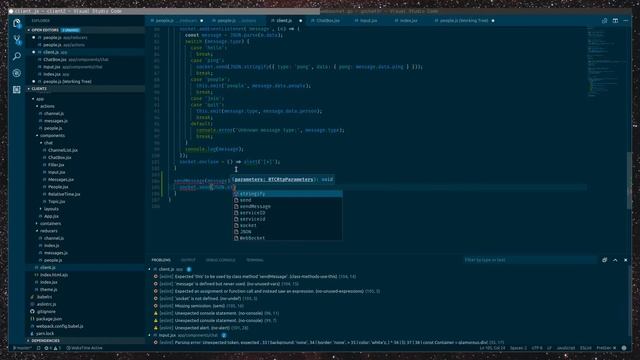
Task: Select the WebSocket suggestion in autocomplete list
Action: point(287,238)
